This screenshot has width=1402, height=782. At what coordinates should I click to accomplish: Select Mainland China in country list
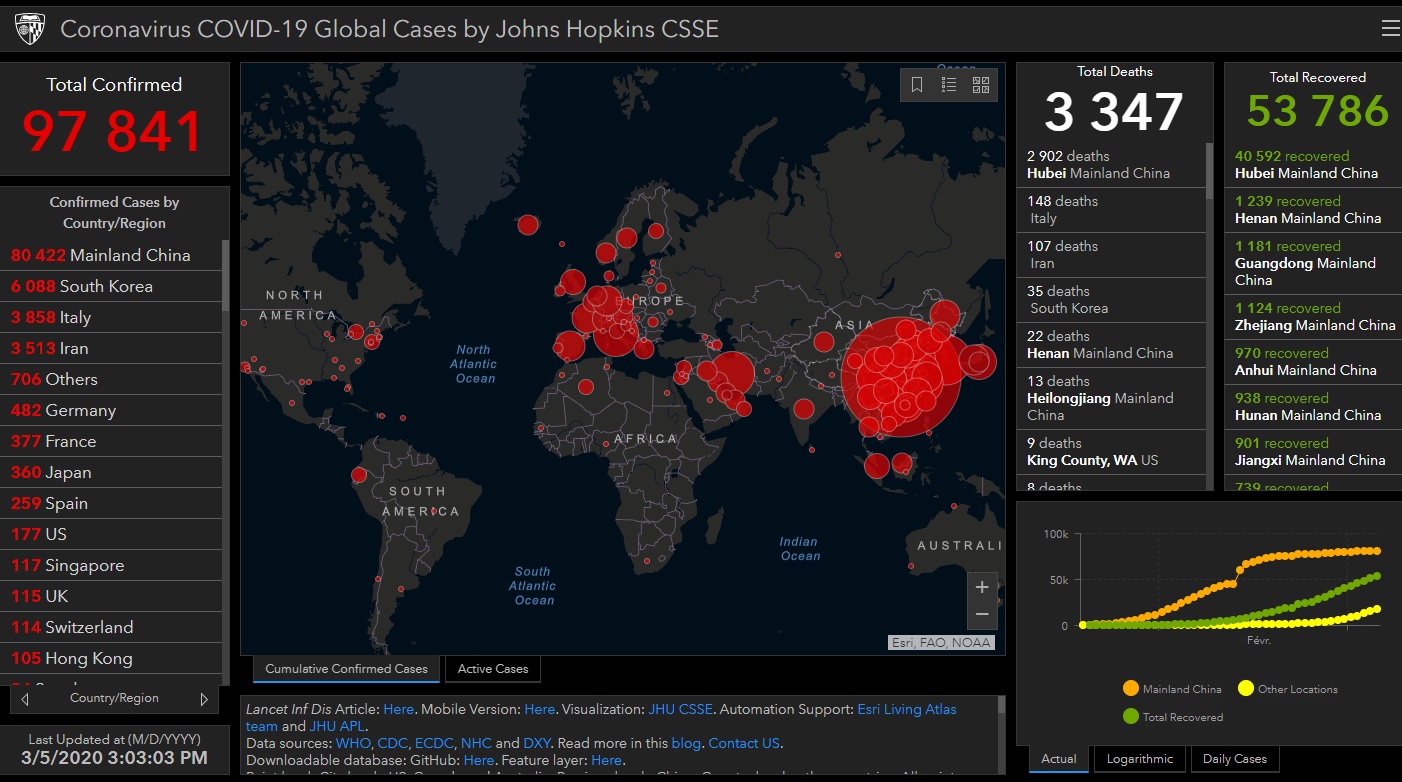pos(111,255)
